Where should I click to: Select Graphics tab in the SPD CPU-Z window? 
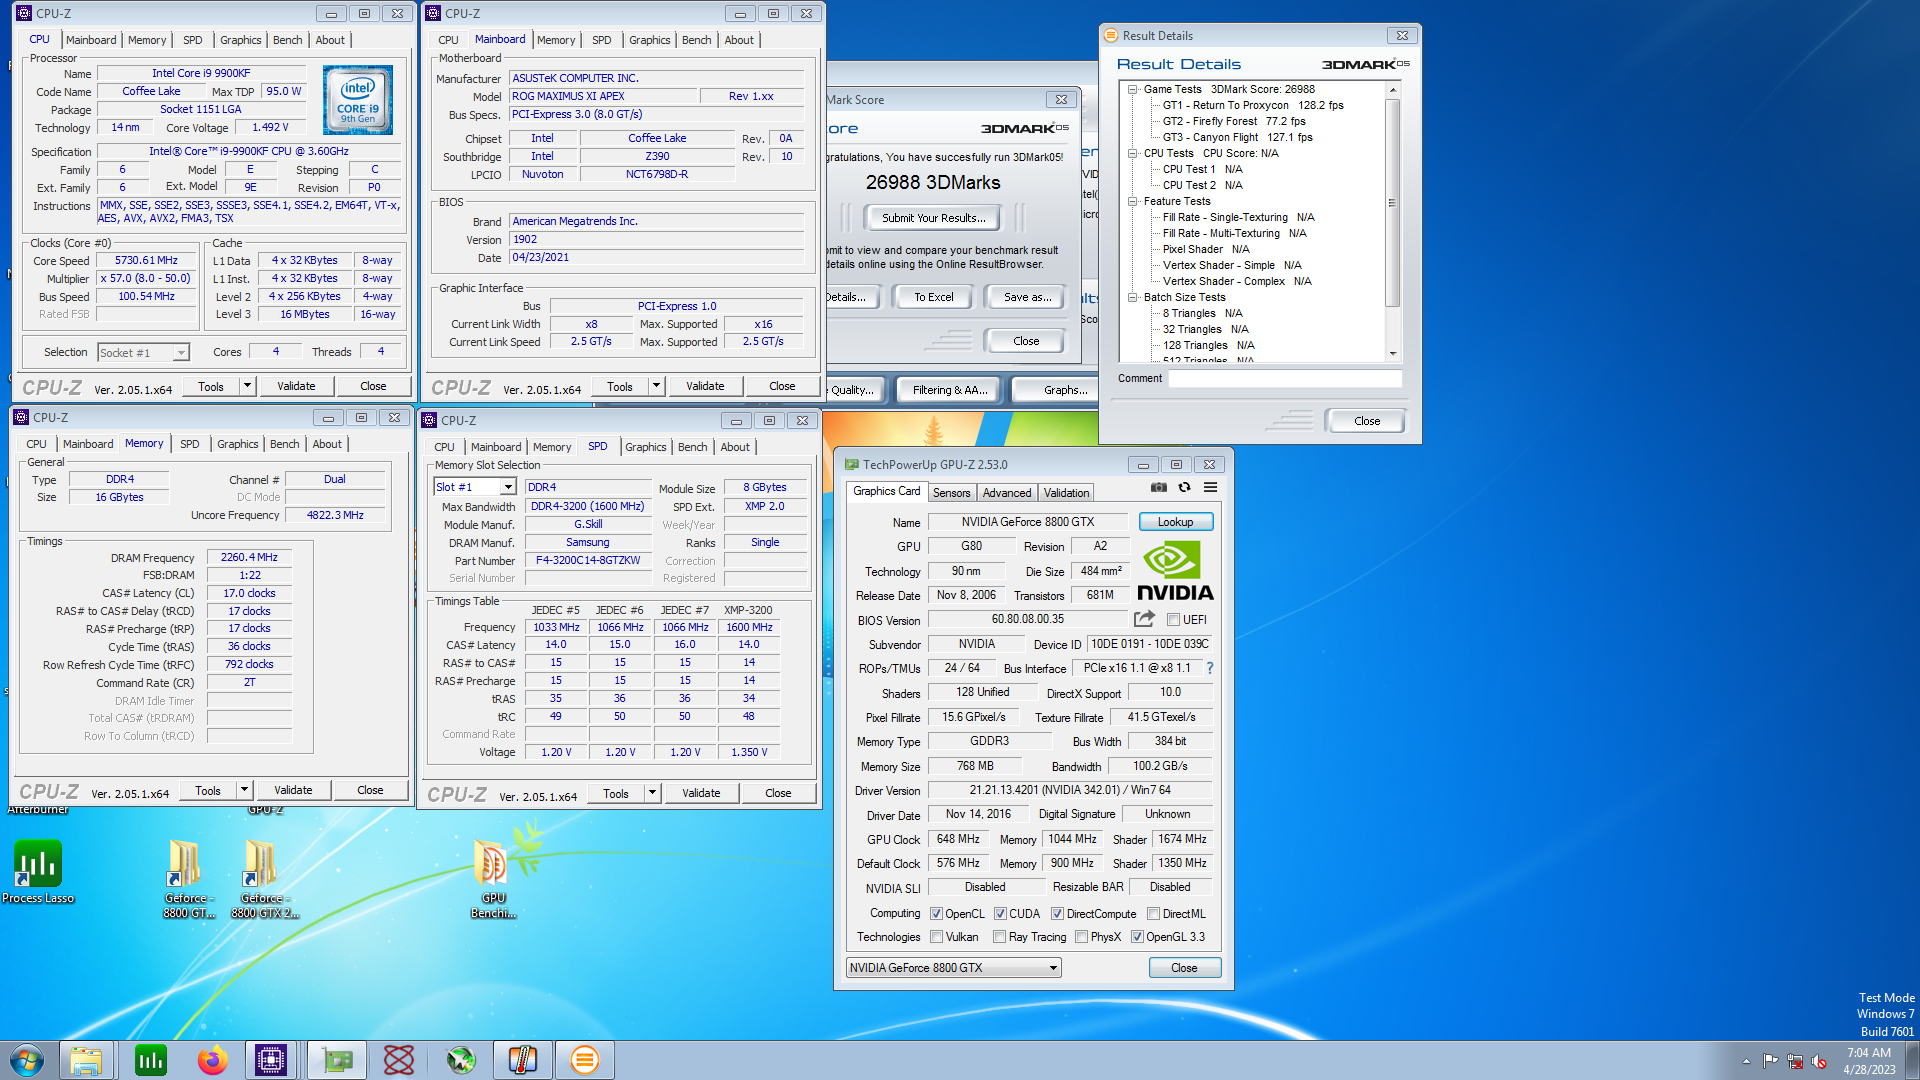click(x=645, y=447)
